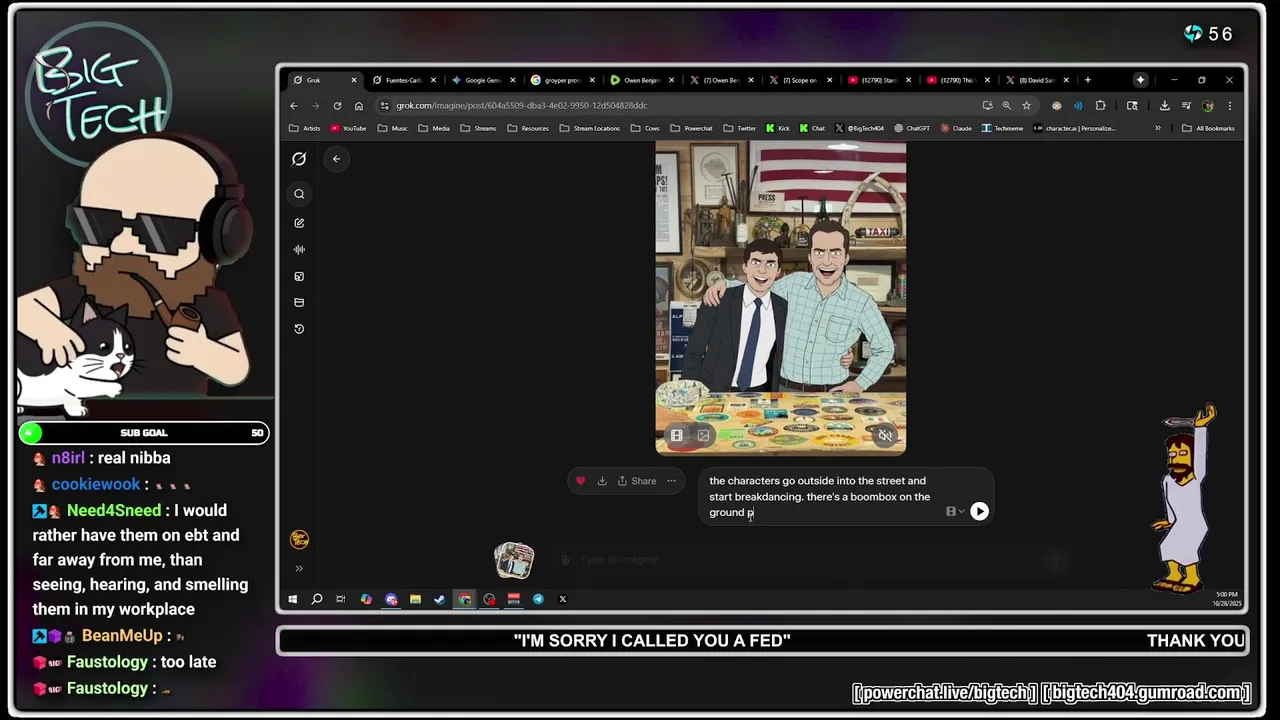Click inside the prompt text about breakdancing
The height and width of the screenshot is (720, 1280).
(x=820, y=496)
